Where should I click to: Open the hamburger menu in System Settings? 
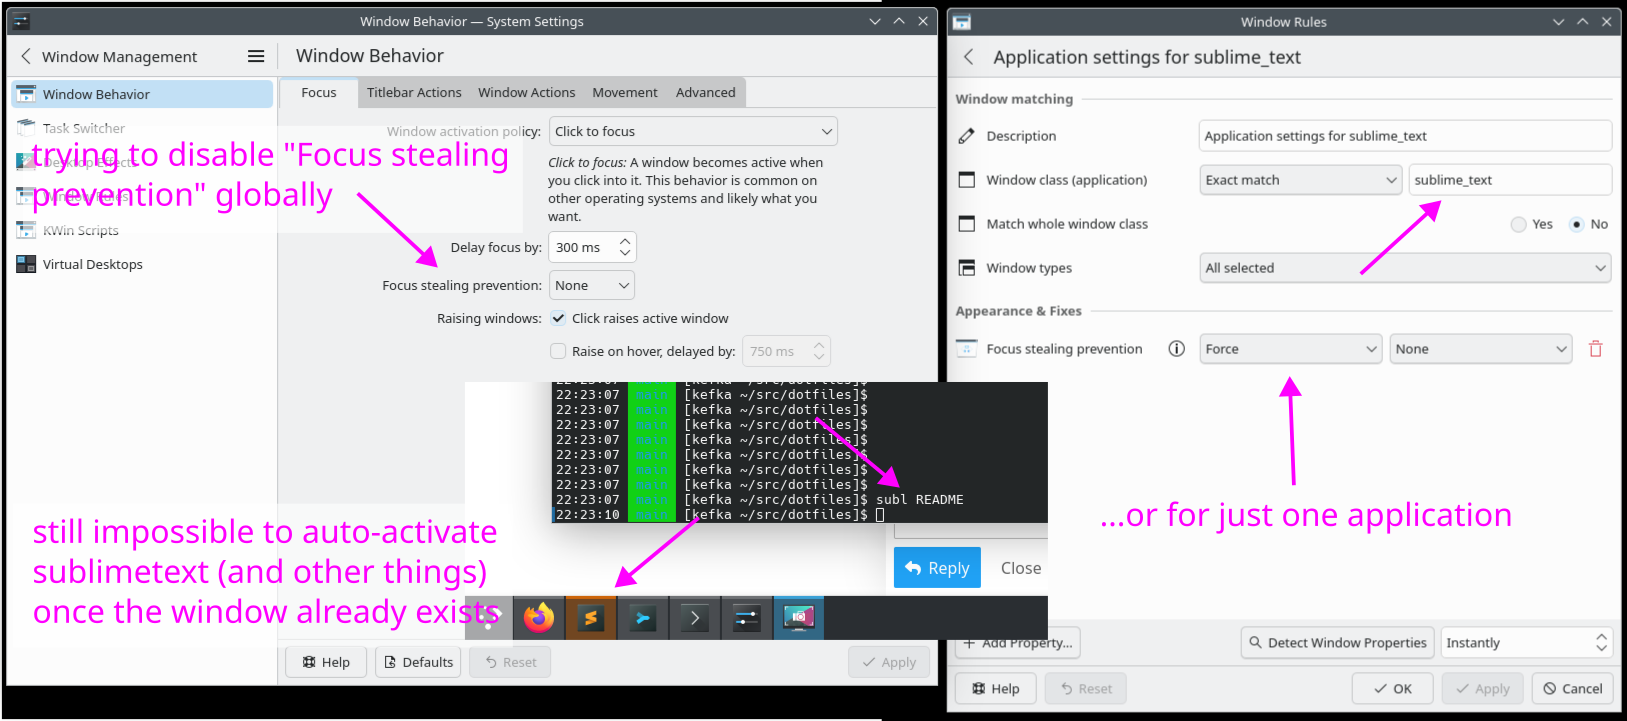point(256,57)
